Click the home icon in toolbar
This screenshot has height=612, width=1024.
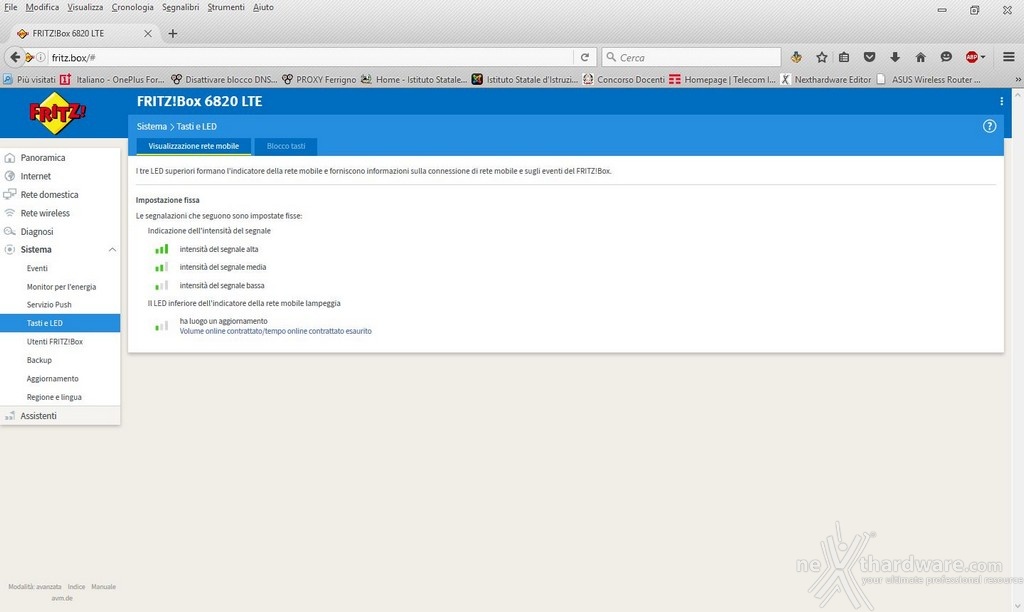coord(920,57)
